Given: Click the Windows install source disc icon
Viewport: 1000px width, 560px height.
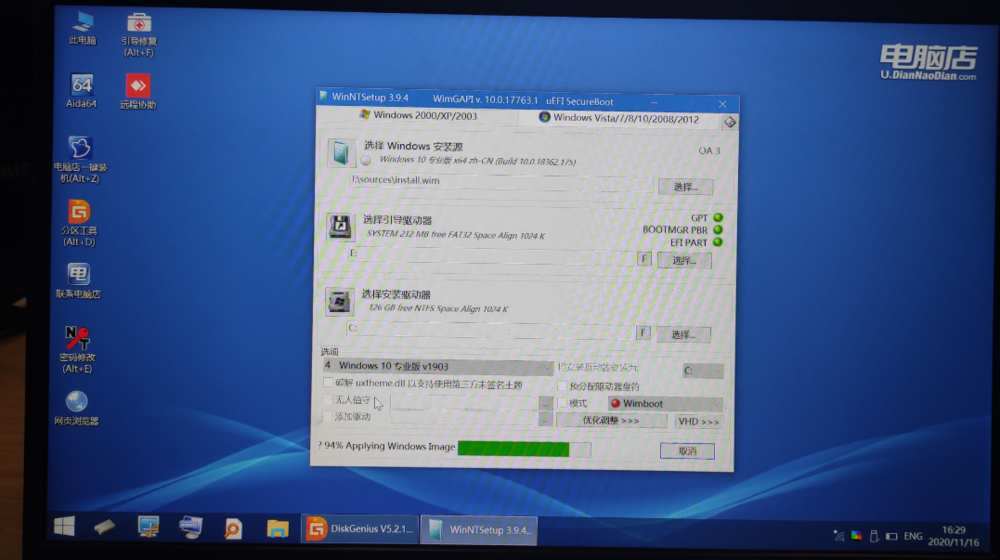Looking at the screenshot, I should (341, 152).
